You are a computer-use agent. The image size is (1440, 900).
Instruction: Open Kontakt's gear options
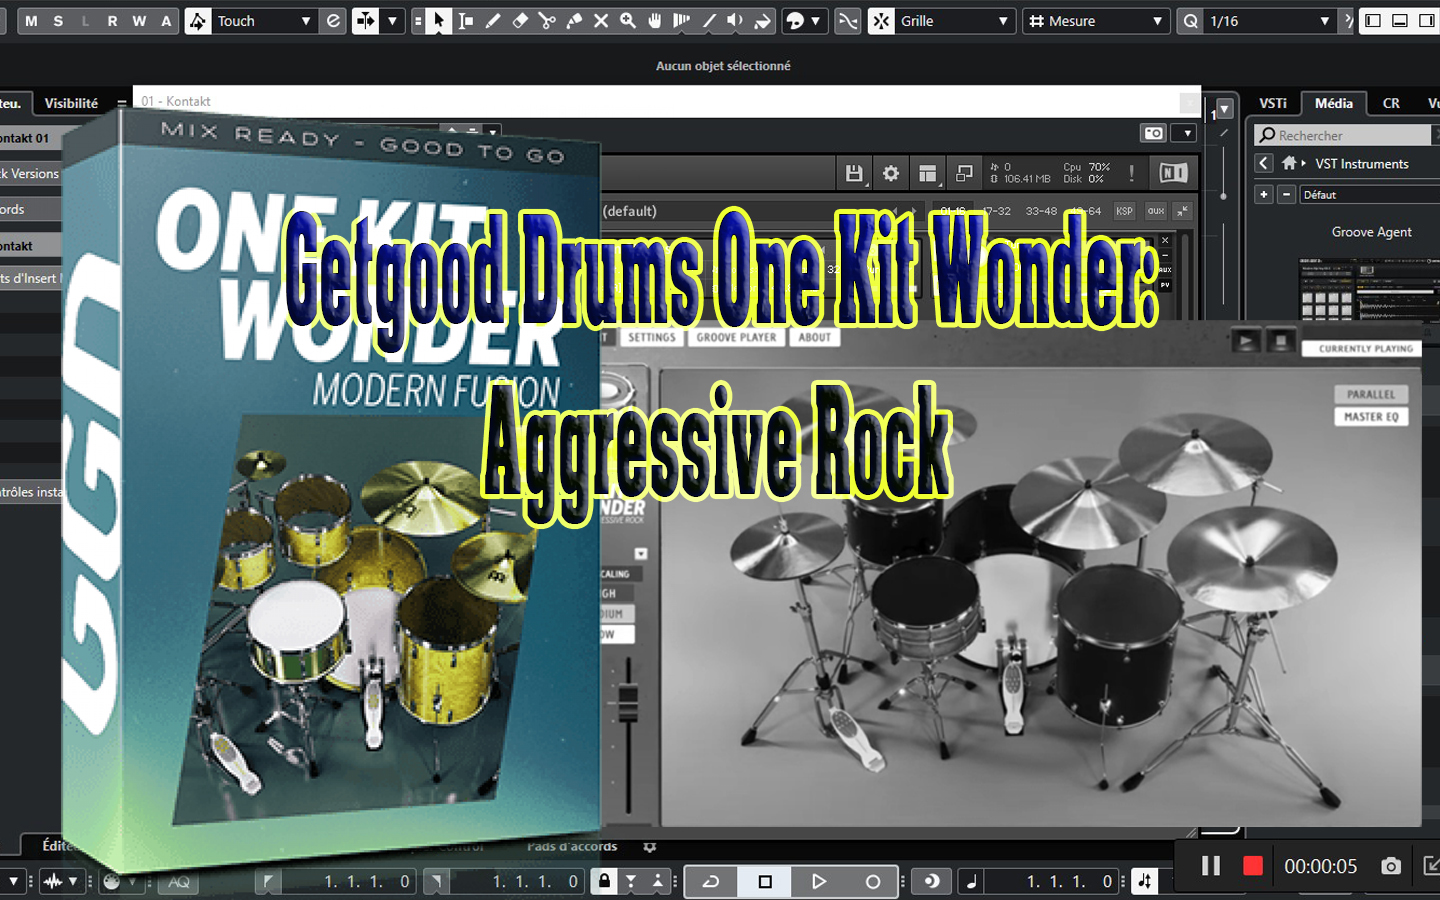pos(891,174)
